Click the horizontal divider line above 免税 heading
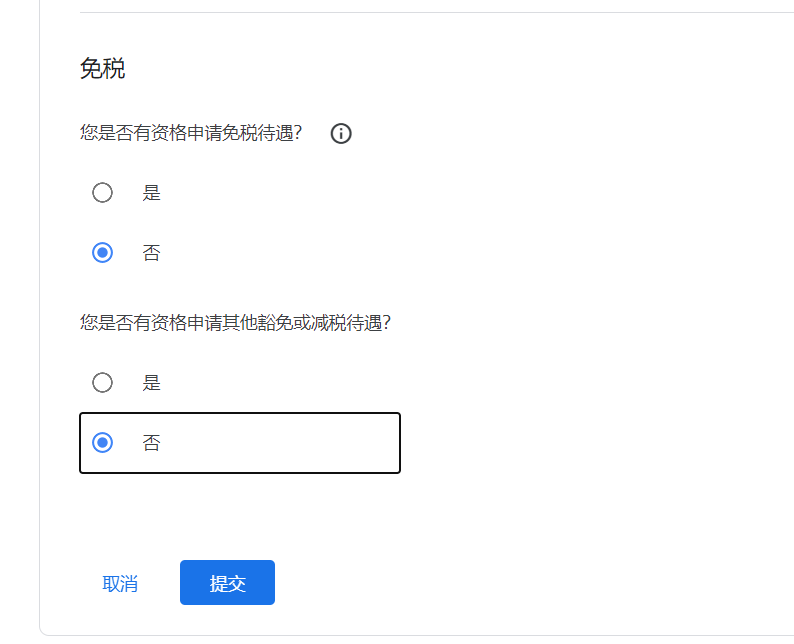 coord(400,13)
